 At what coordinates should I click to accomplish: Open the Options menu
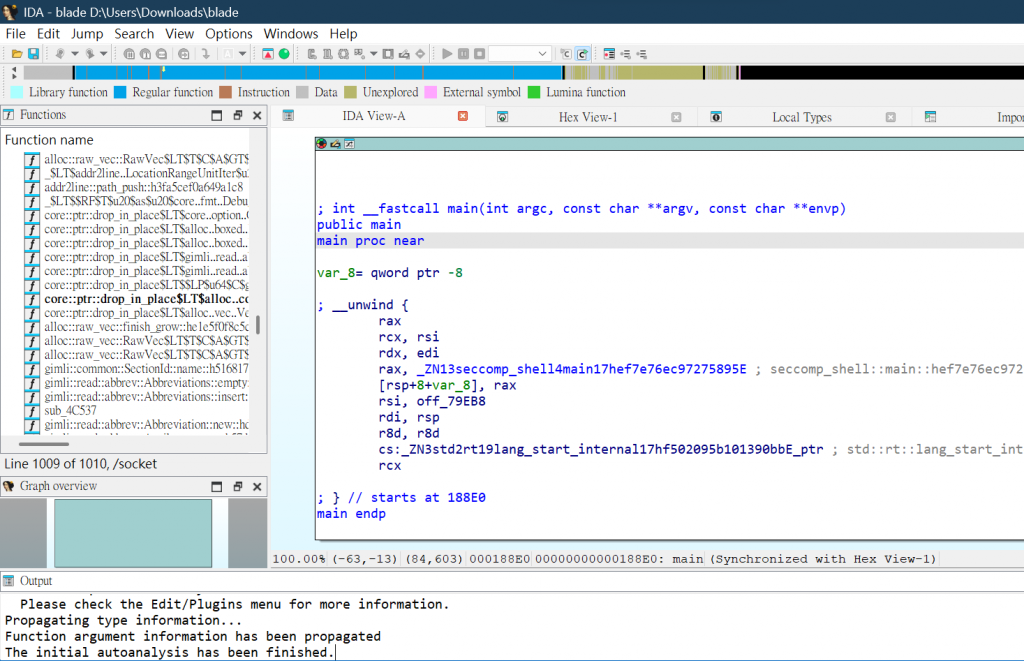click(229, 33)
